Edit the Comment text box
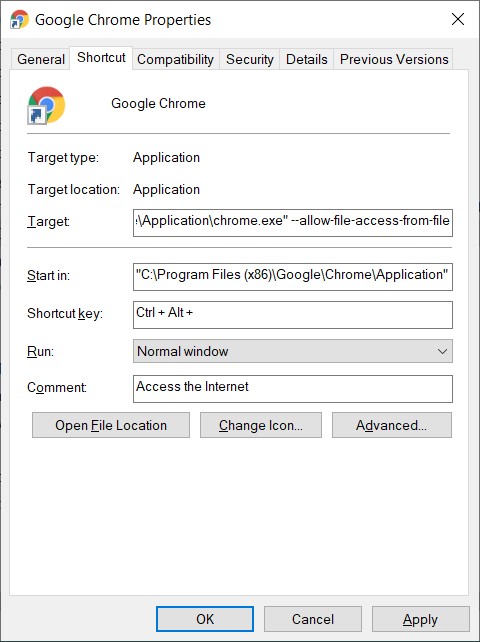The height and width of the screenshot is (642, 480). [x=292, y=389]
